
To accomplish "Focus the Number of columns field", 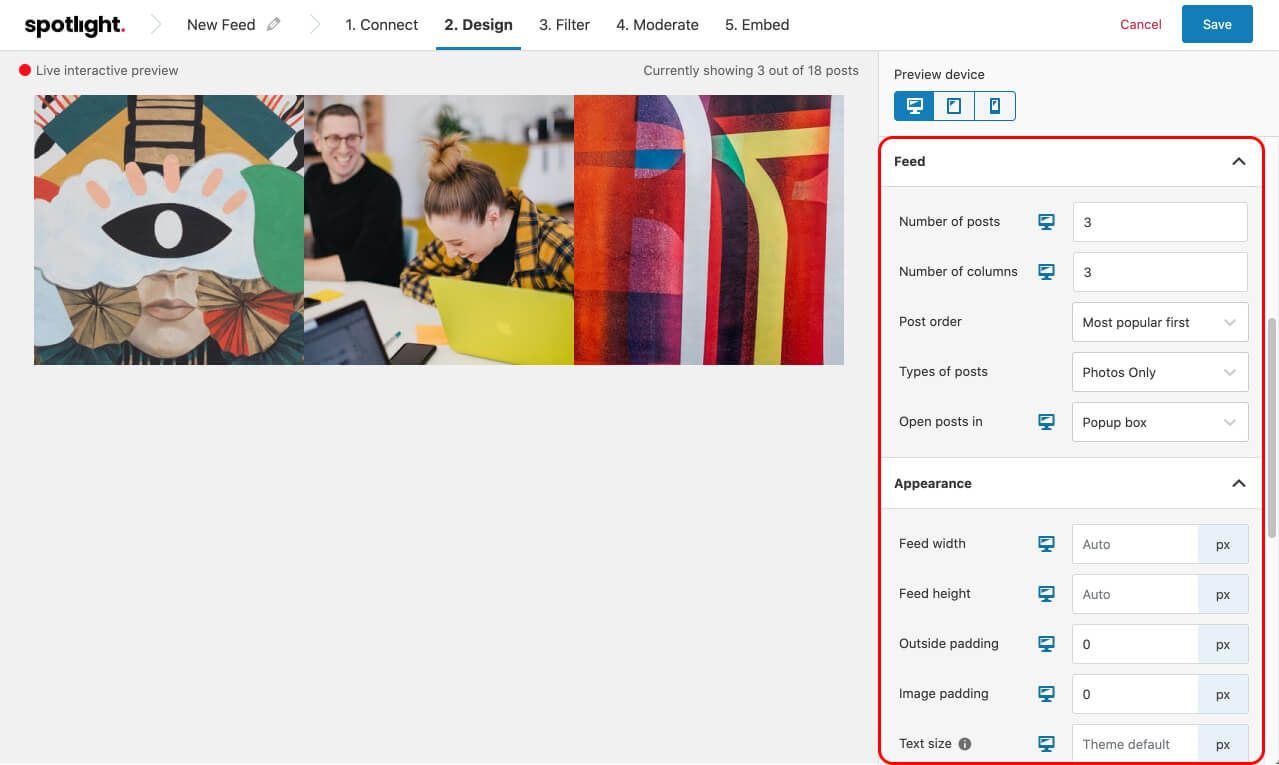I will coord(1160,272).
